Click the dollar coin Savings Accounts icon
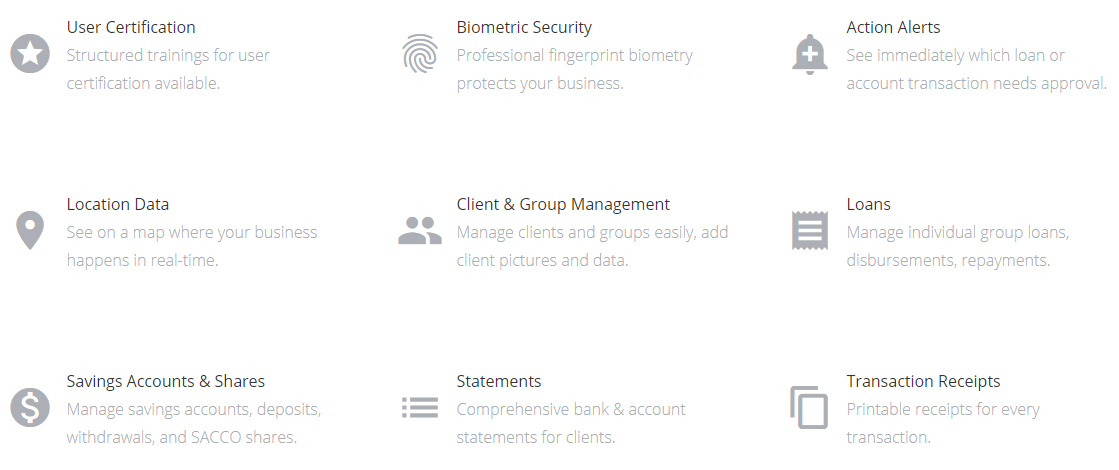The width and height of the screenshot is (1119, 470). coord(30,407)
